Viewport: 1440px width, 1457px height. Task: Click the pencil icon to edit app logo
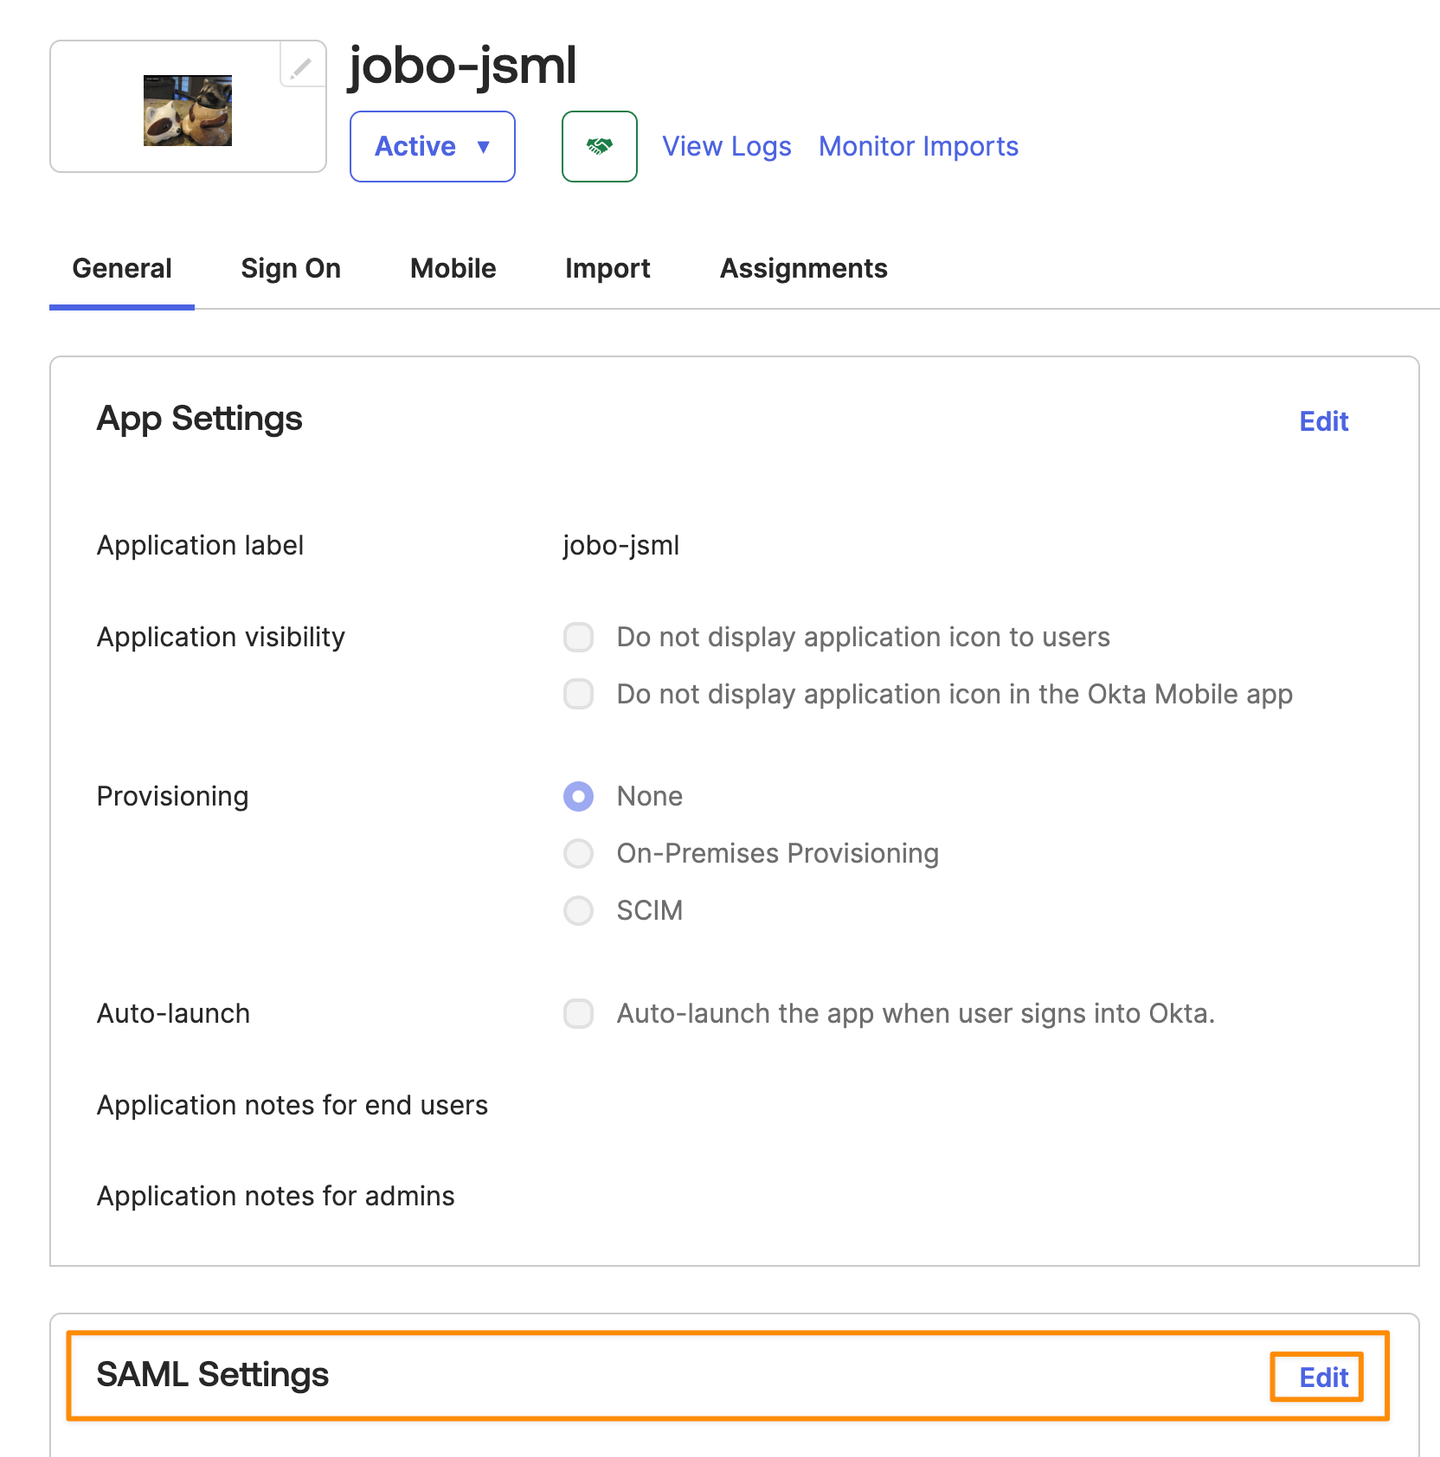tap(301, 67)
